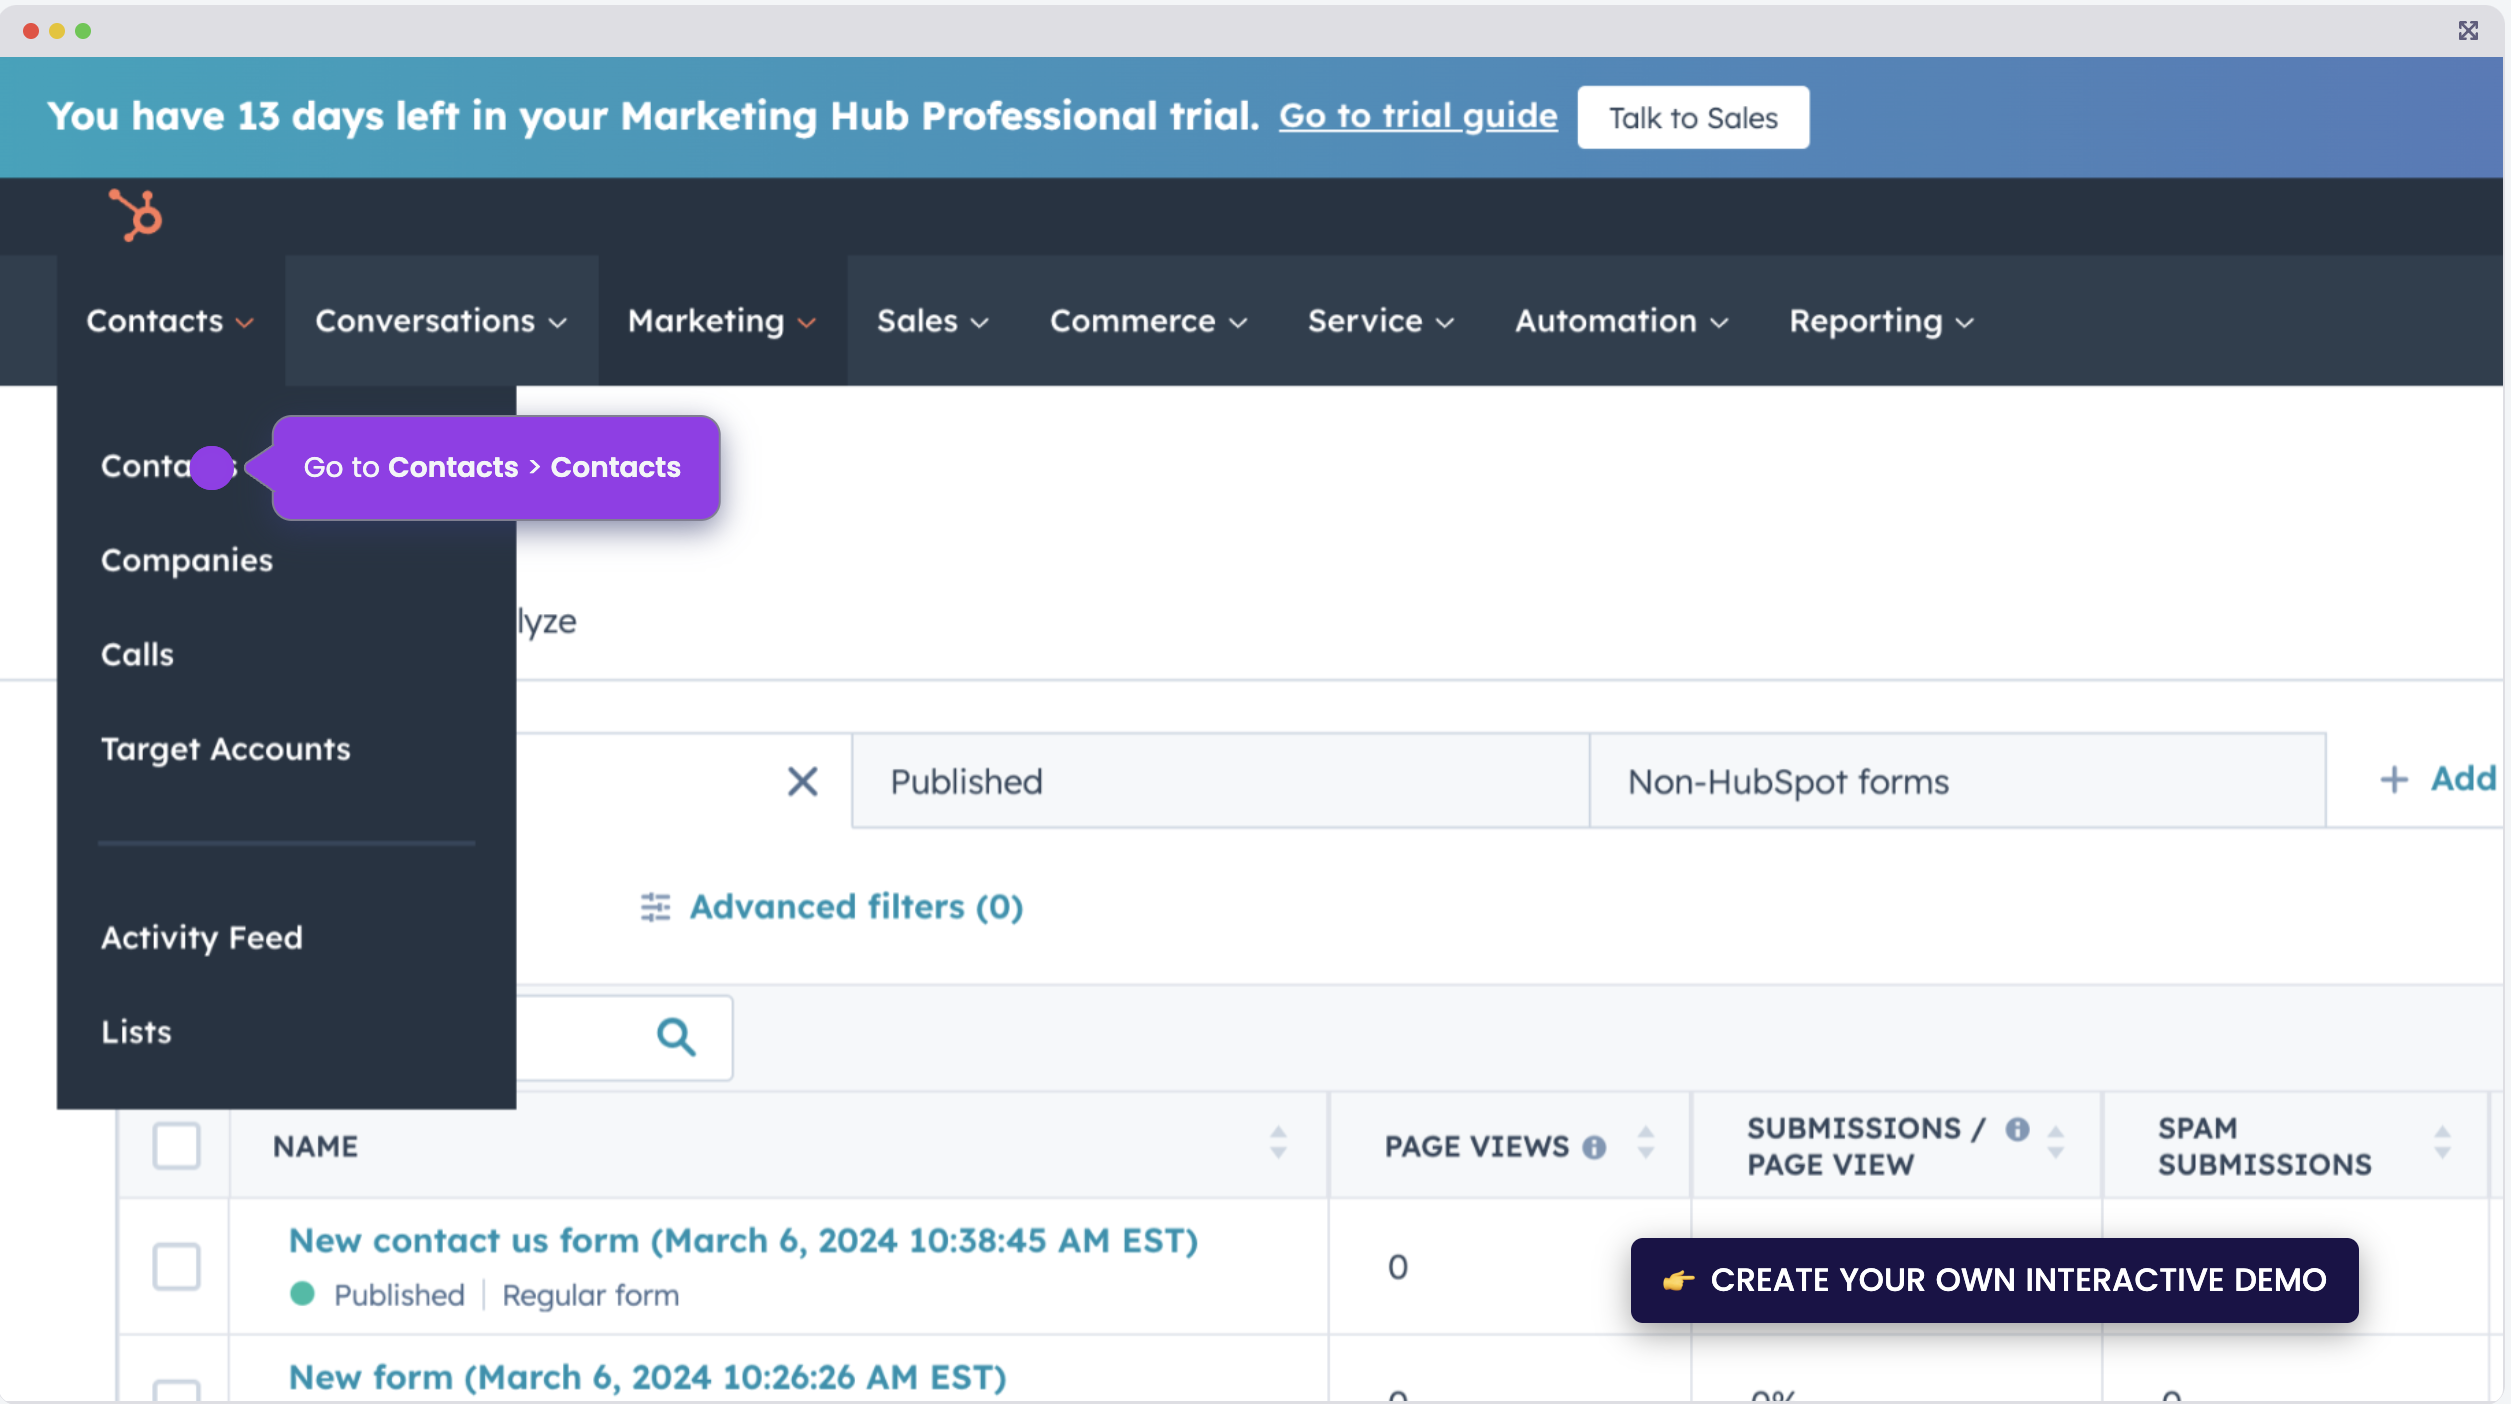
Task: Remove the Published filter with the X icon
Action: click(x=803, y=781)
